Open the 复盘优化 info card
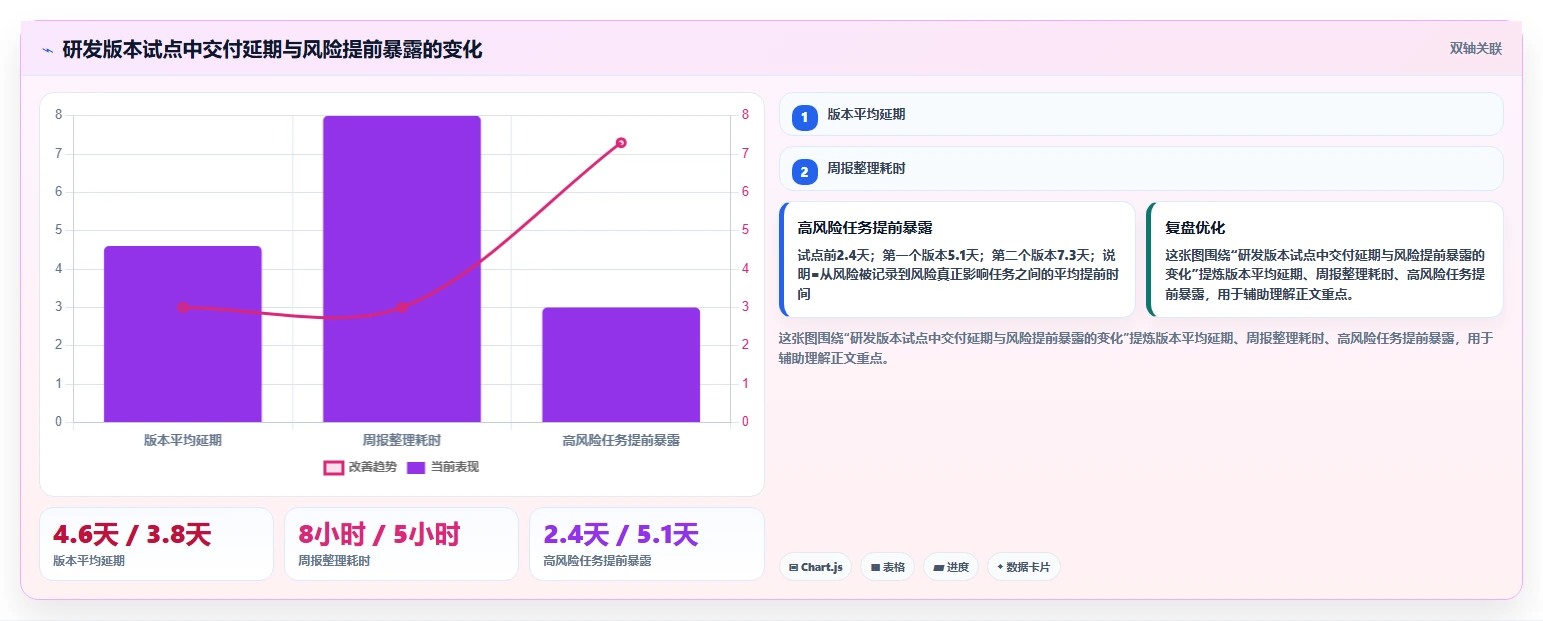Screen dimensions: 1543x621 (1325, 259)
